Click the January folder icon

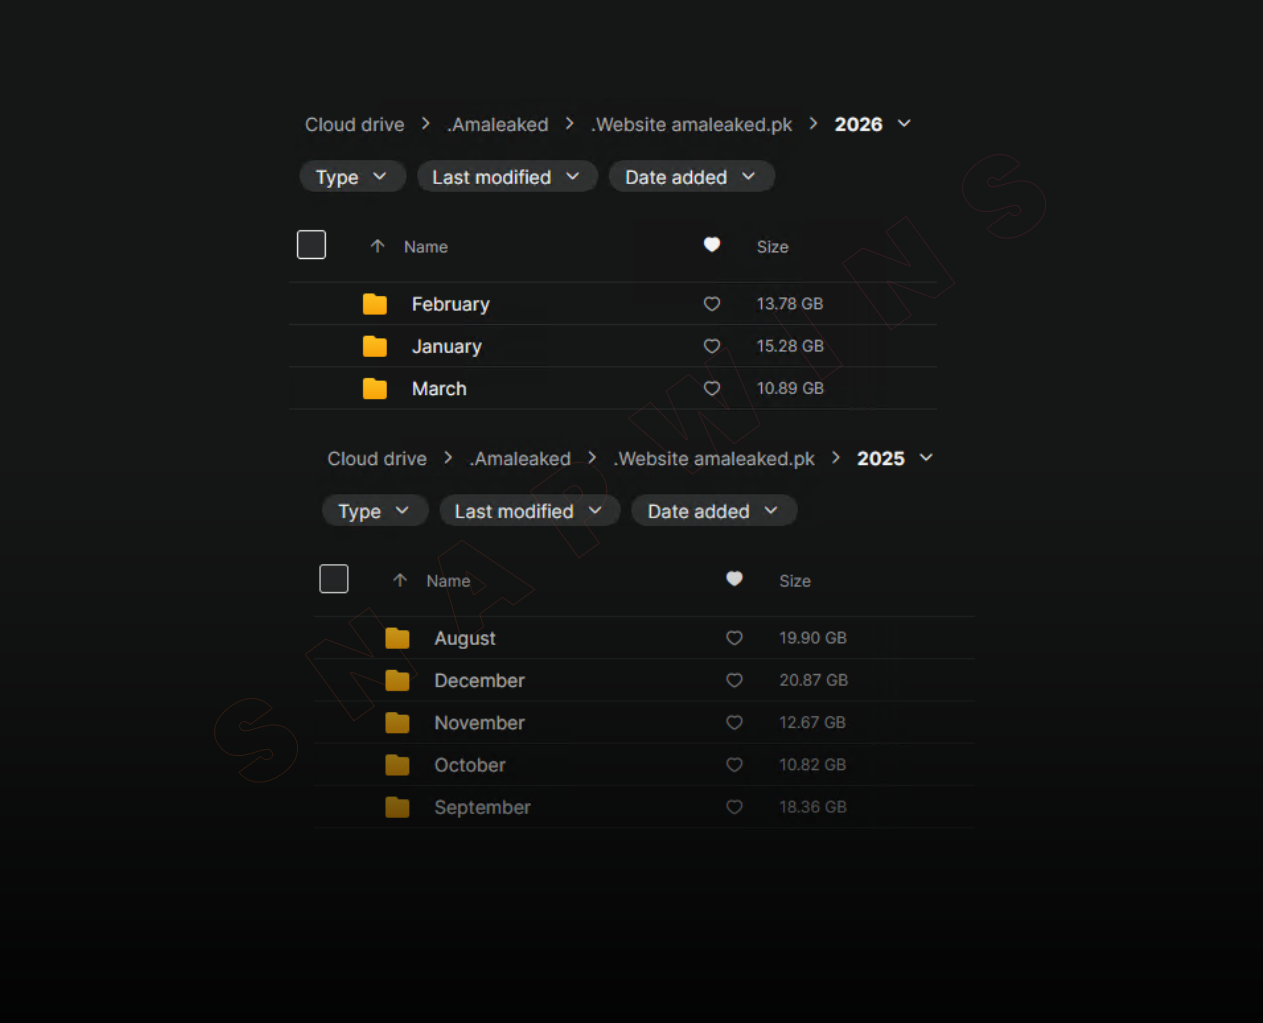click(375, 346)
